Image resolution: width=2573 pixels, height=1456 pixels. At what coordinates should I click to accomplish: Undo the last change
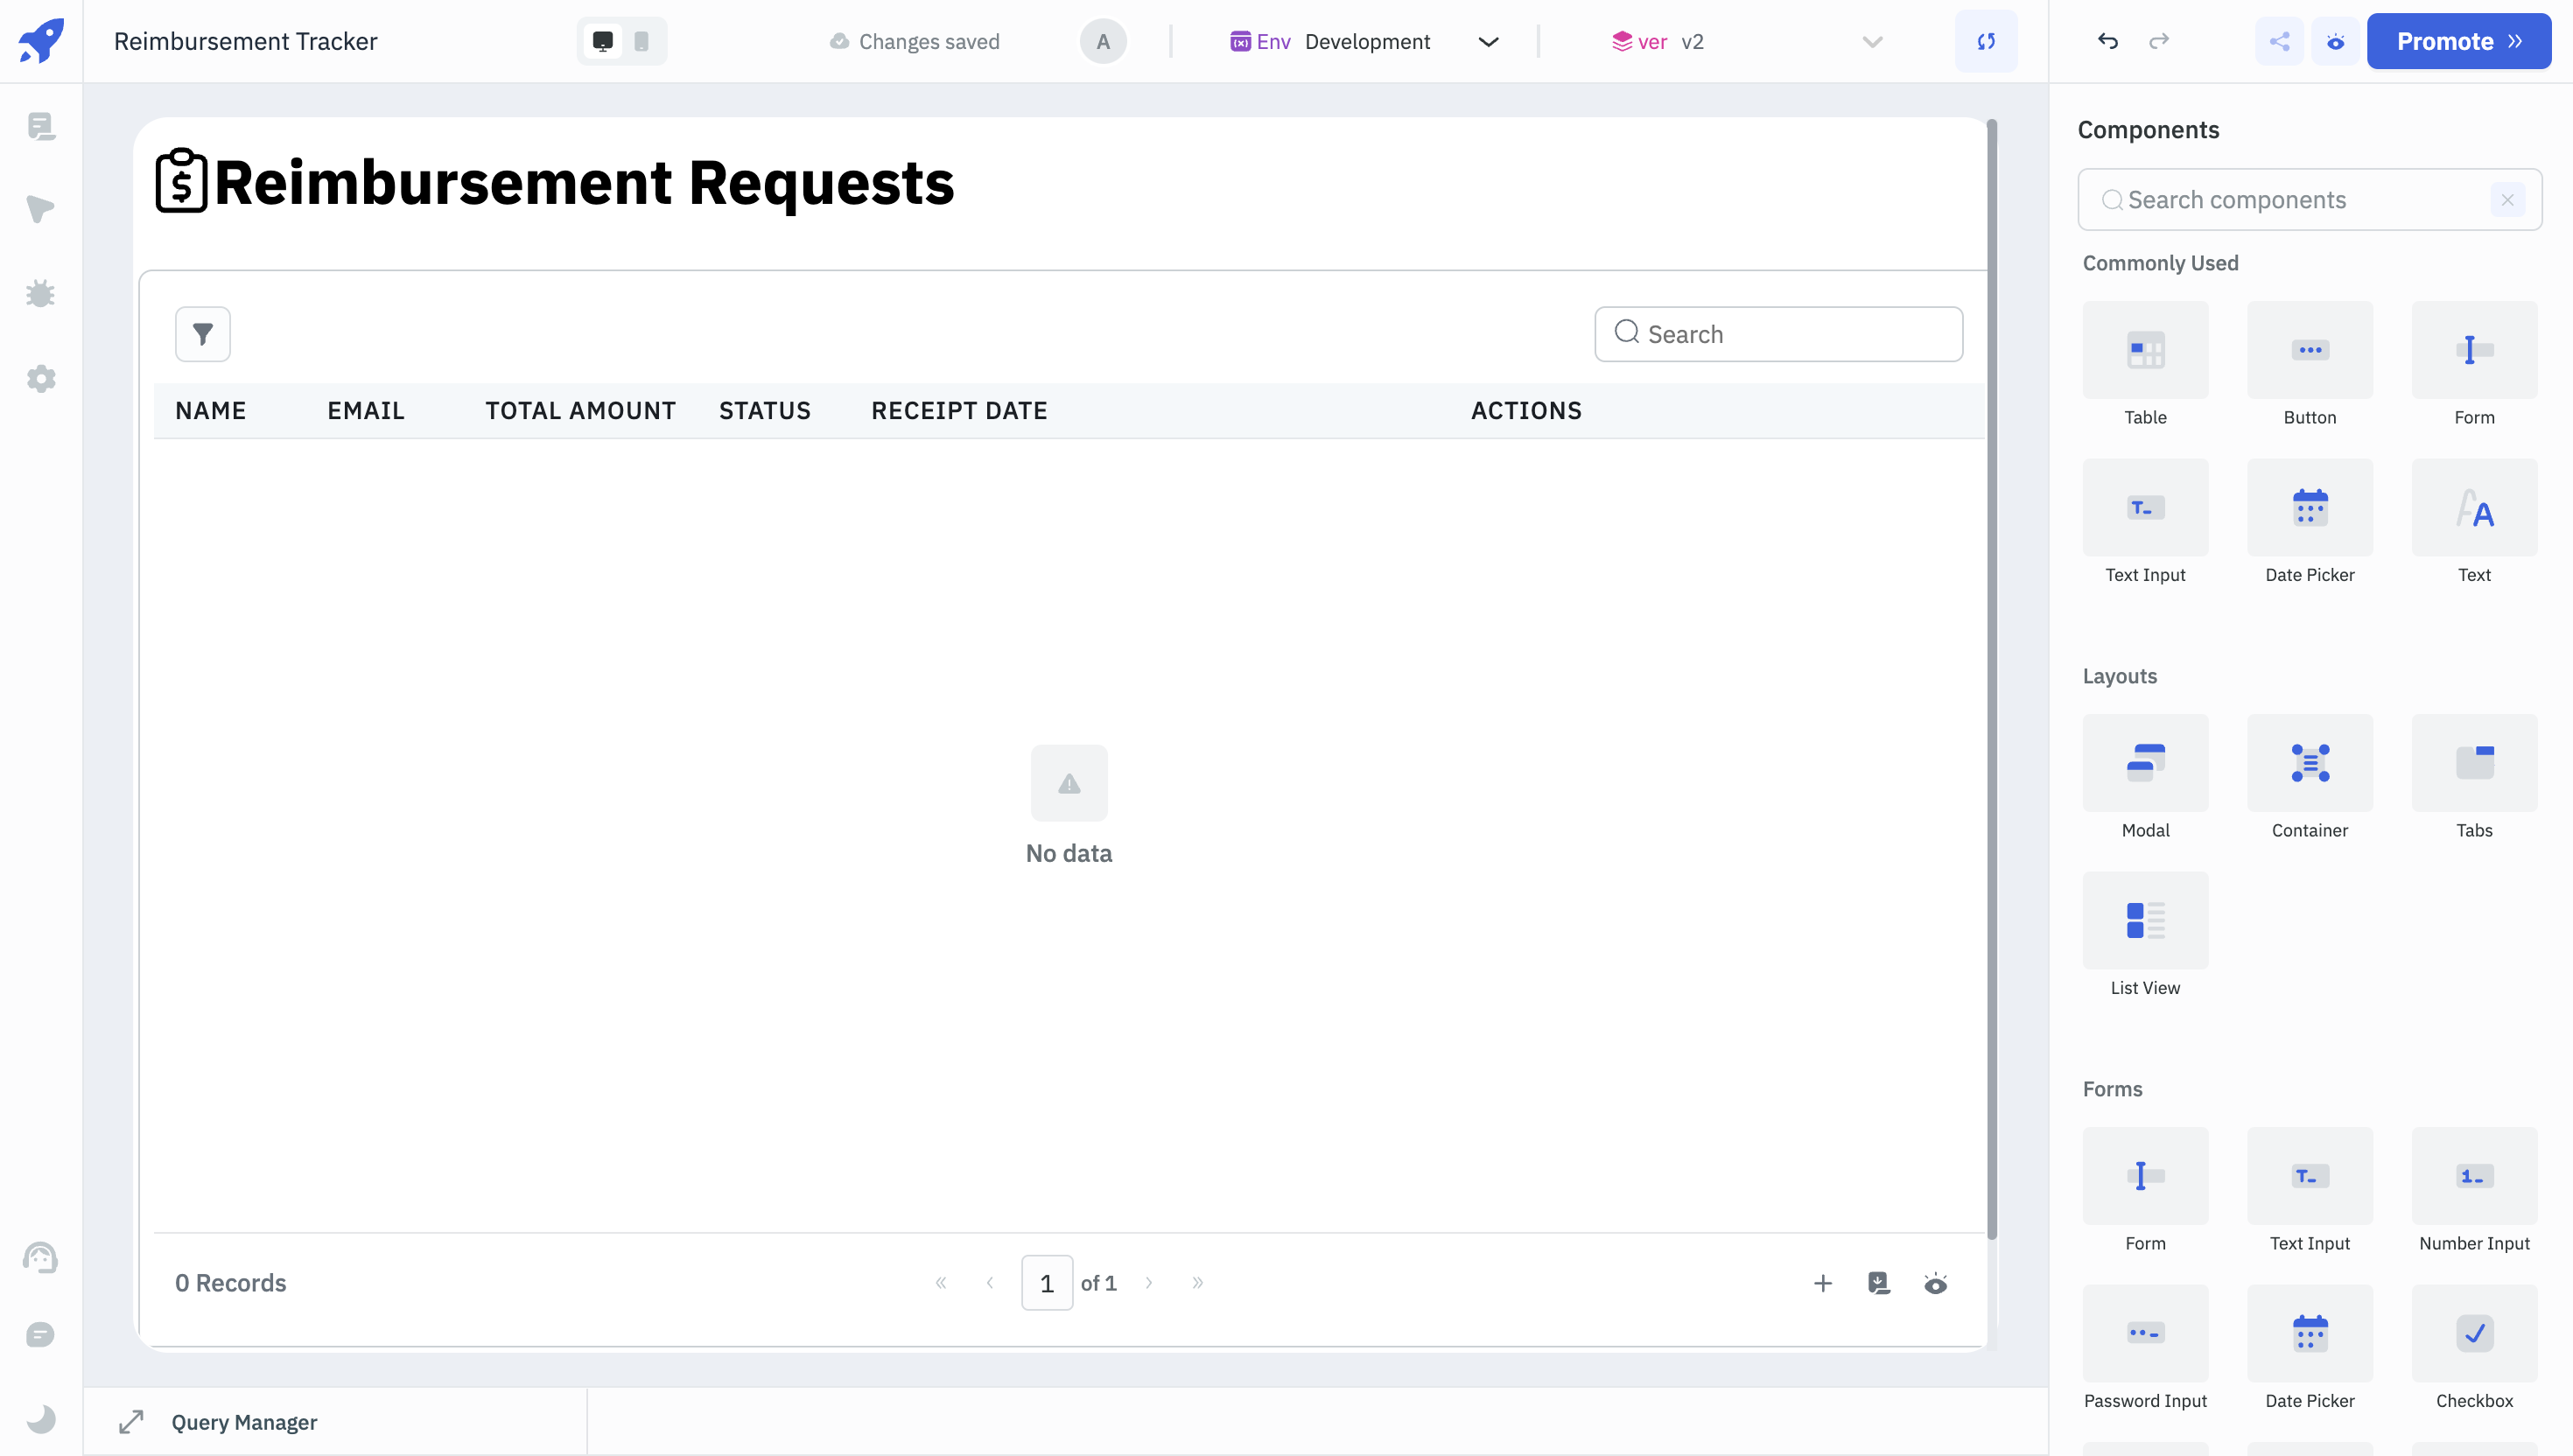tap(2108, 41)
